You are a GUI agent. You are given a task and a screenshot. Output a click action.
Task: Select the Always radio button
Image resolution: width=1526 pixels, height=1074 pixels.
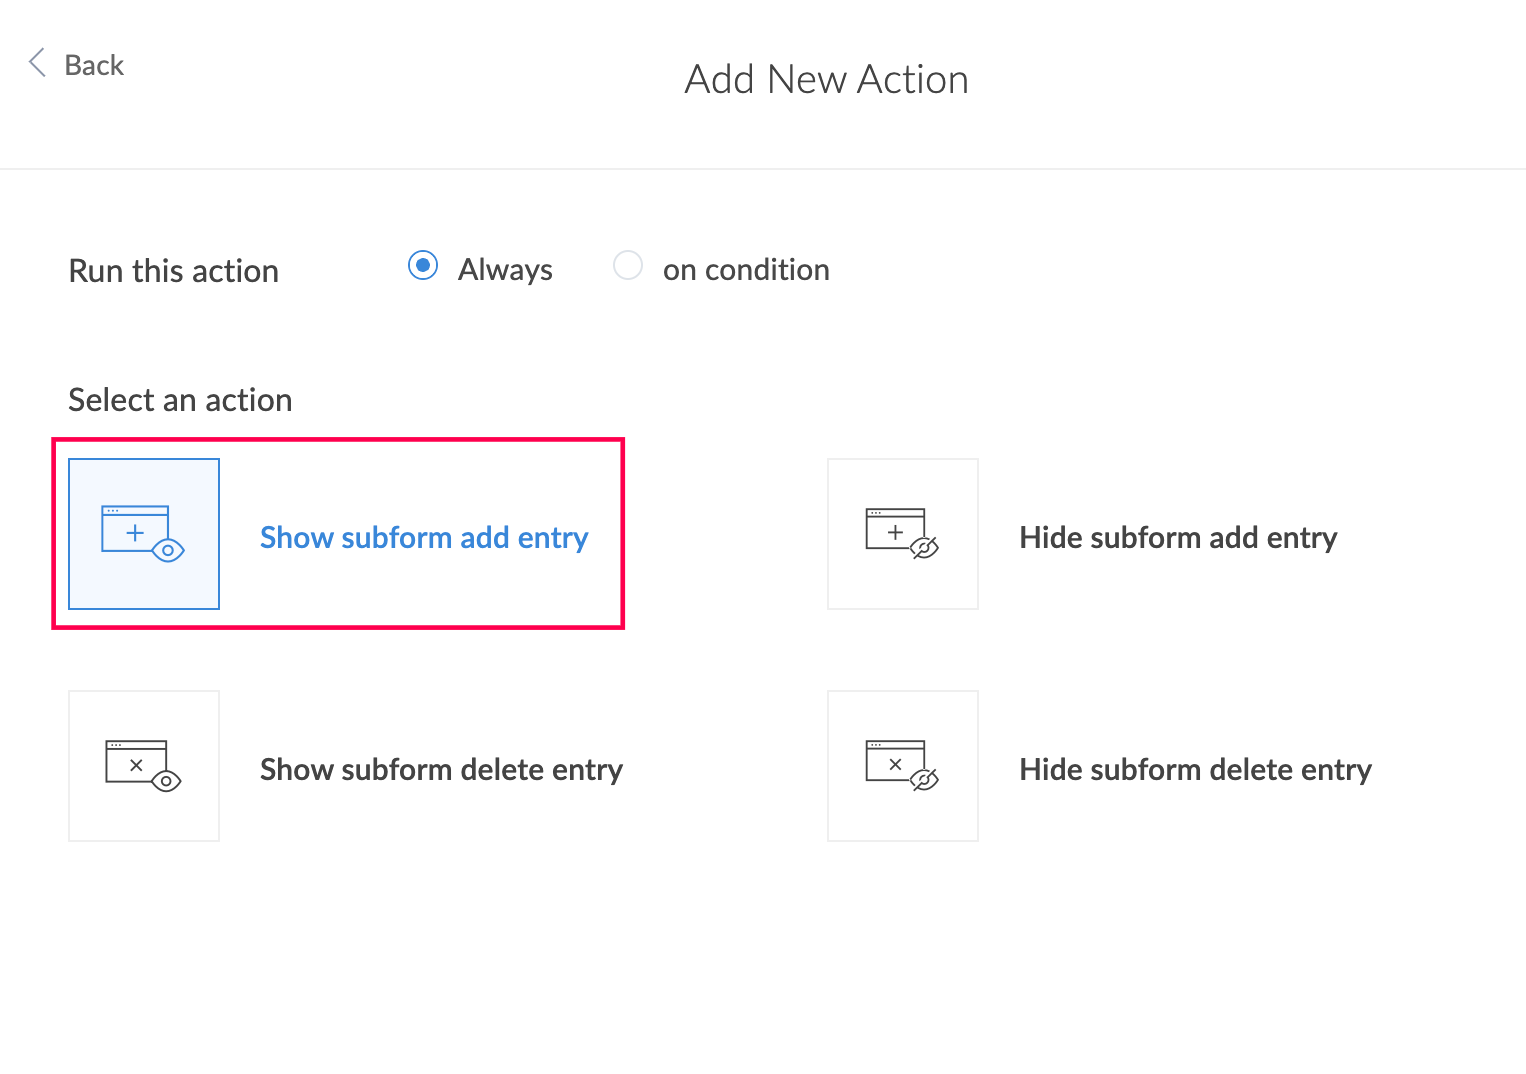423,265
